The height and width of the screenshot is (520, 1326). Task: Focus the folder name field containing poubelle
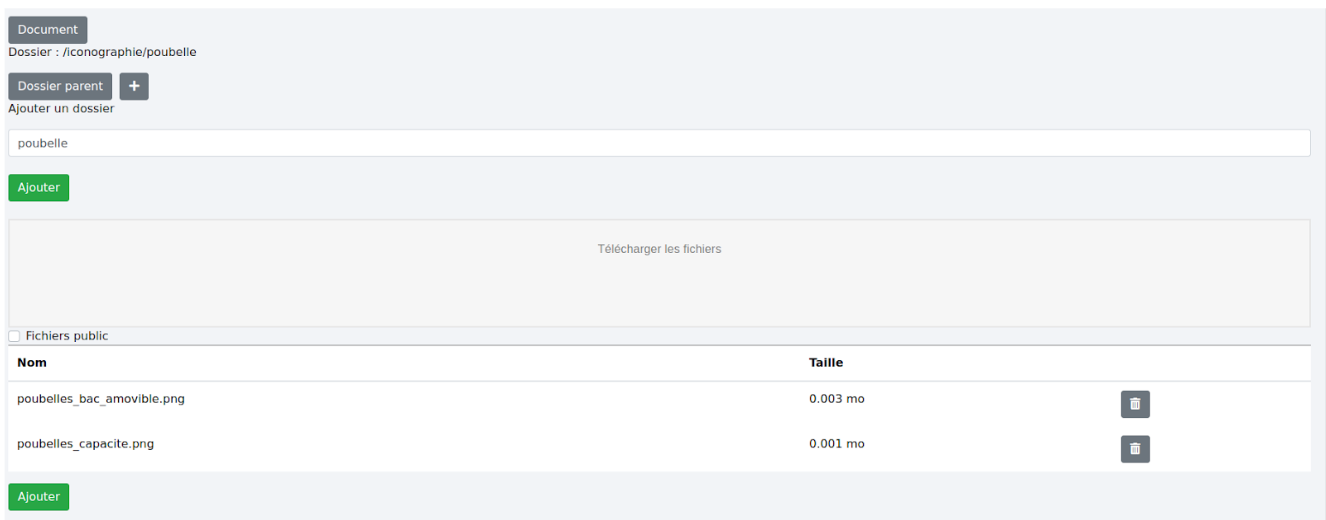659,143
